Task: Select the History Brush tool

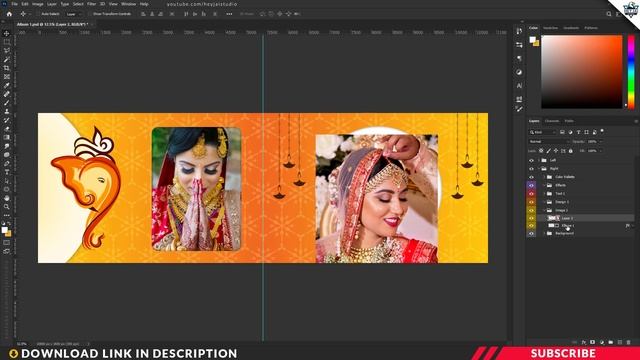Action: 7,120
